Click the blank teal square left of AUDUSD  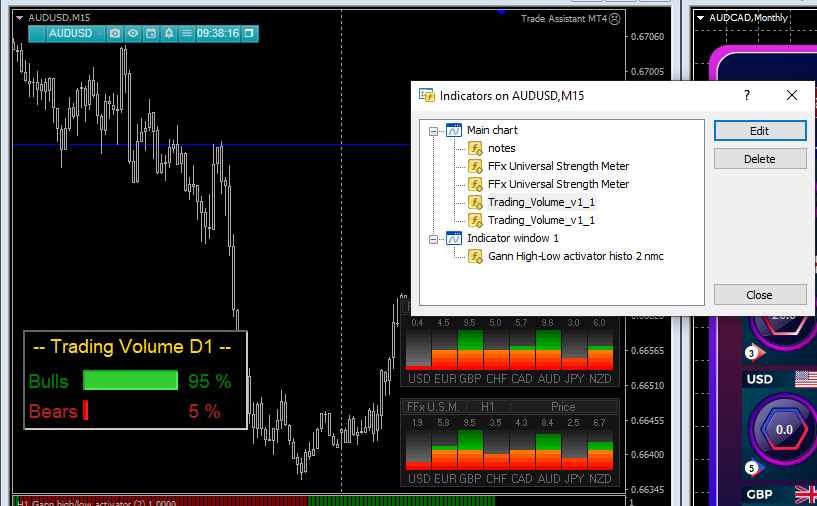coord(37,33)
